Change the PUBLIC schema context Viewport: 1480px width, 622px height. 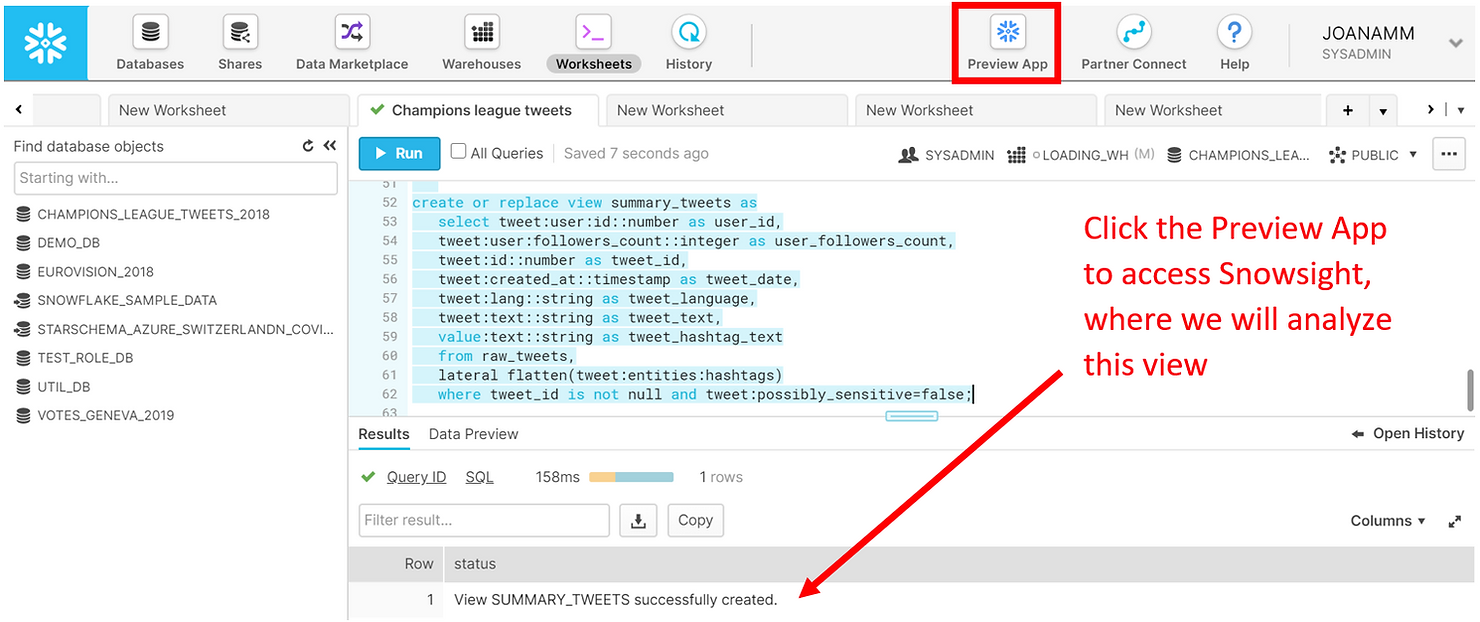(x=1373, y=155)
